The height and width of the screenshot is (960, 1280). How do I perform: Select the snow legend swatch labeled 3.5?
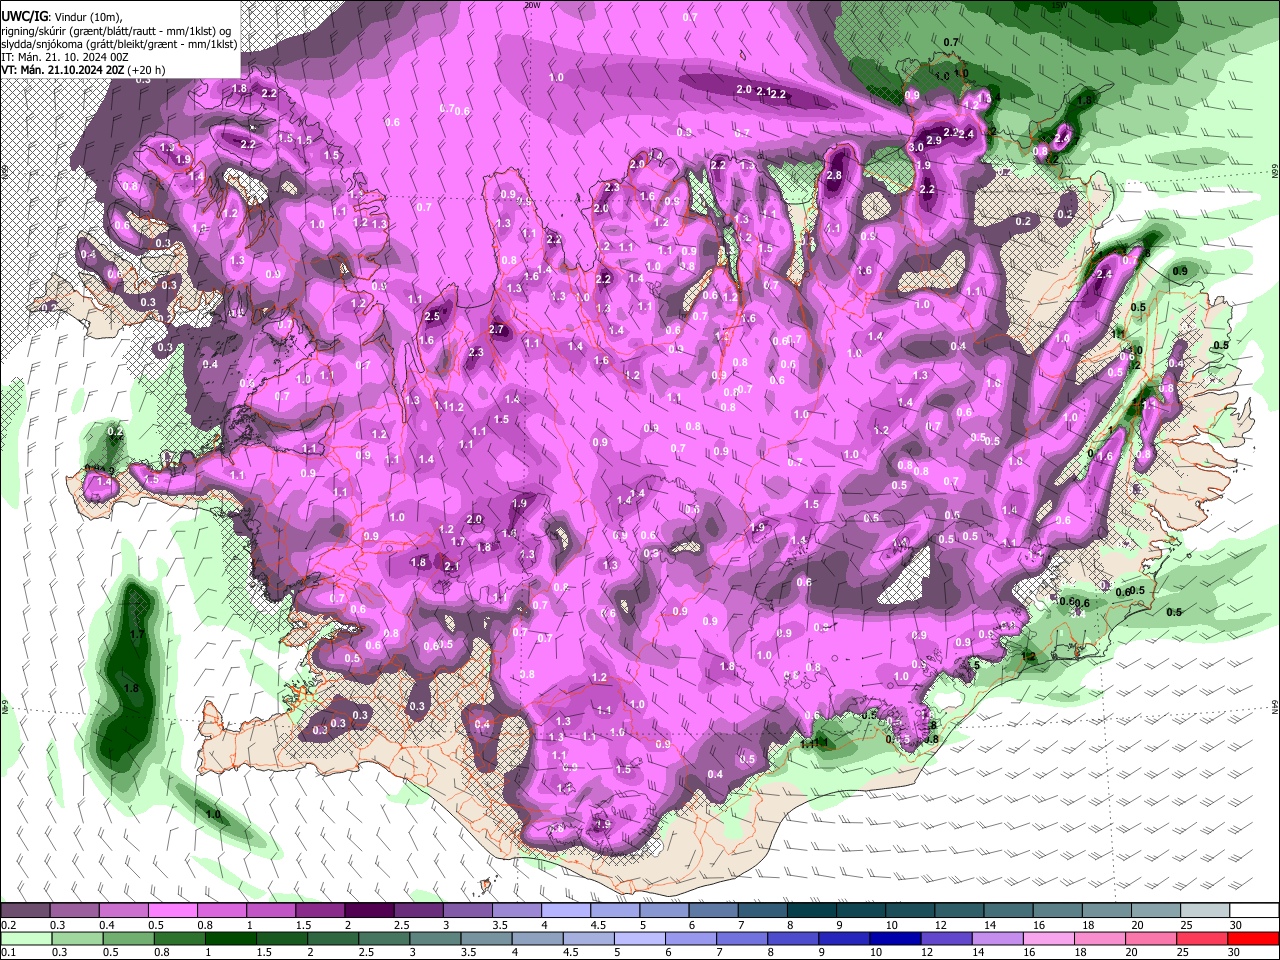(516, 911)
